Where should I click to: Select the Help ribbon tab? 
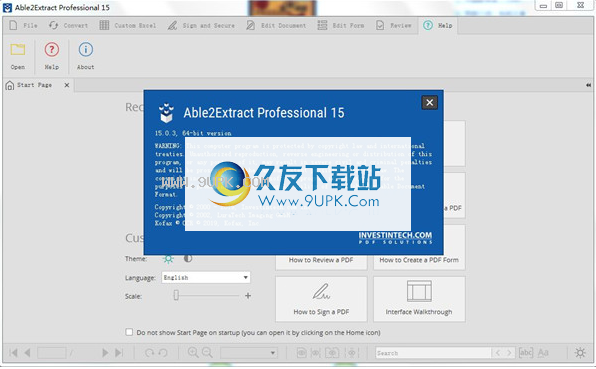point(438,25)
